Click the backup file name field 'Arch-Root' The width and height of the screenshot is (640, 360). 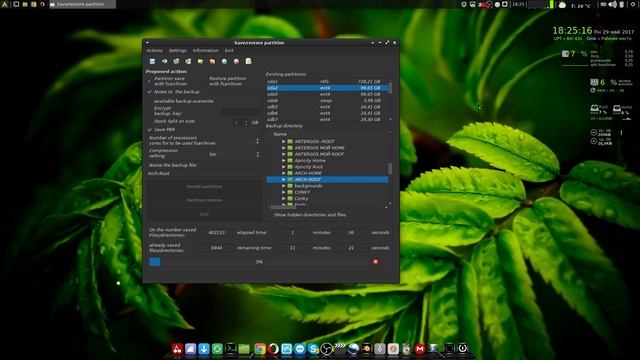click(x=204, y=173)
